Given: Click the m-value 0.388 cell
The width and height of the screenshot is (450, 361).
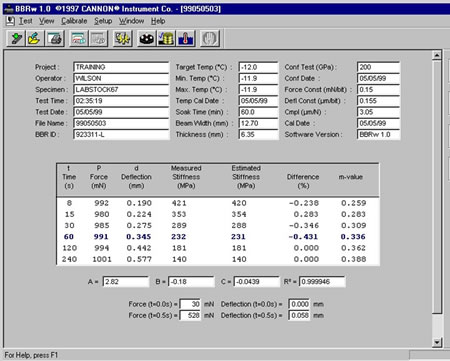Looking at the screenshot, I should pyautogui.click(x=353, y=259).
